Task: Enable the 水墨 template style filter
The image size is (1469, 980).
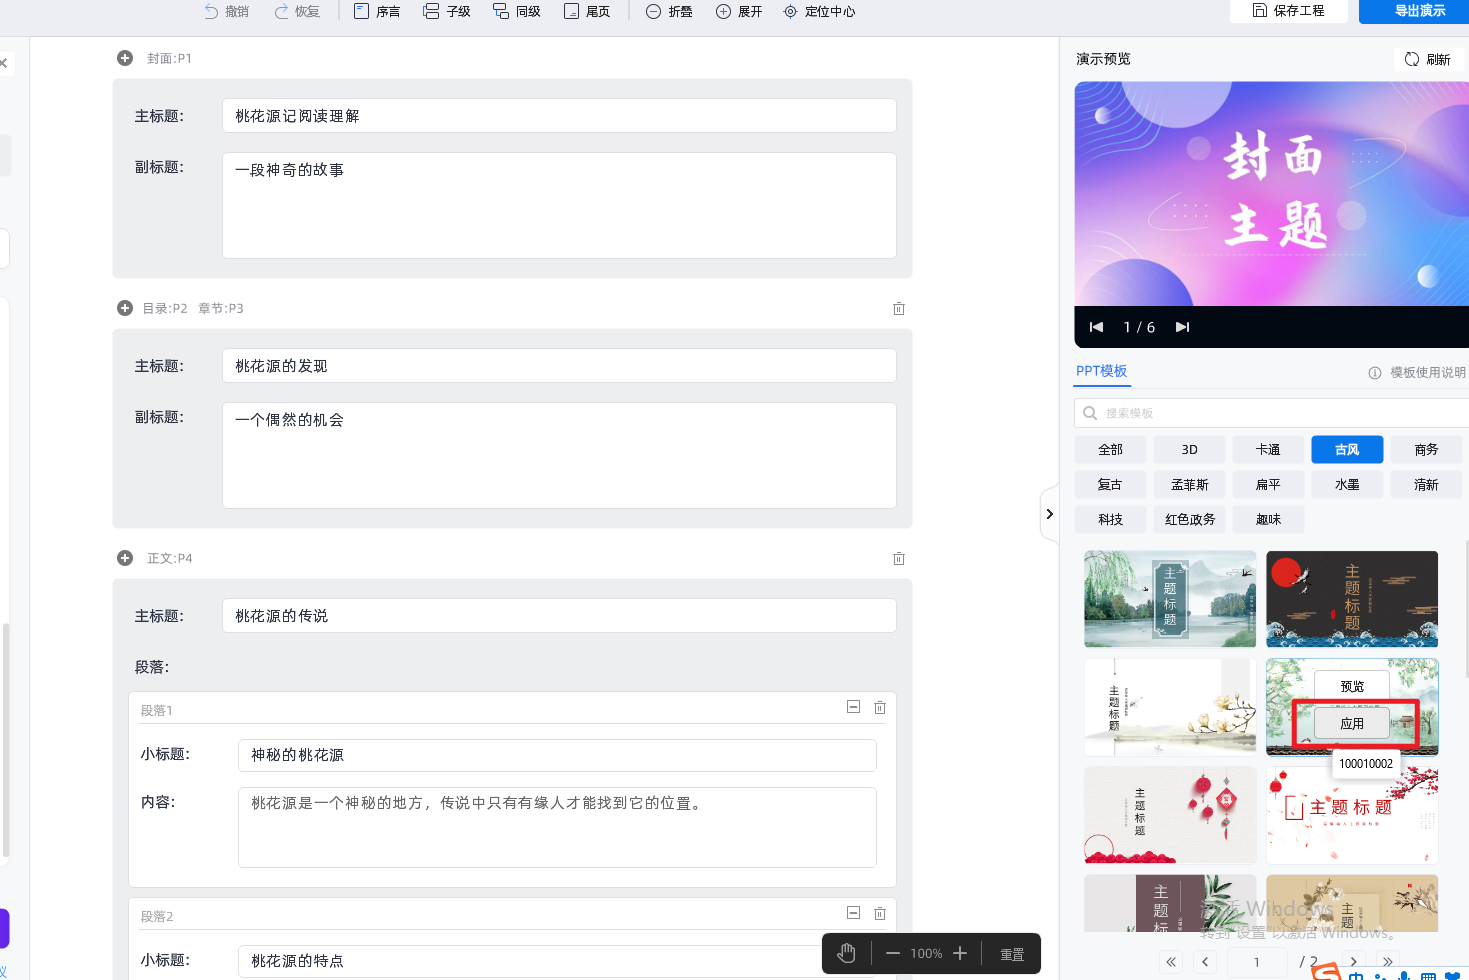Action: click(1347, 484)
